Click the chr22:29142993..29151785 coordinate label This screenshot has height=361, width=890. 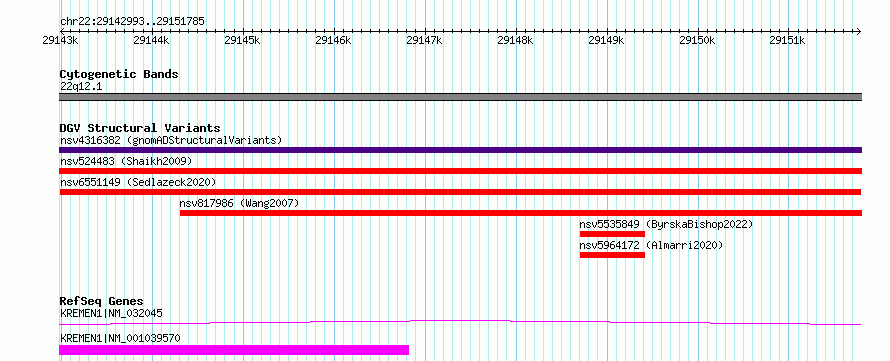point(132,22)
